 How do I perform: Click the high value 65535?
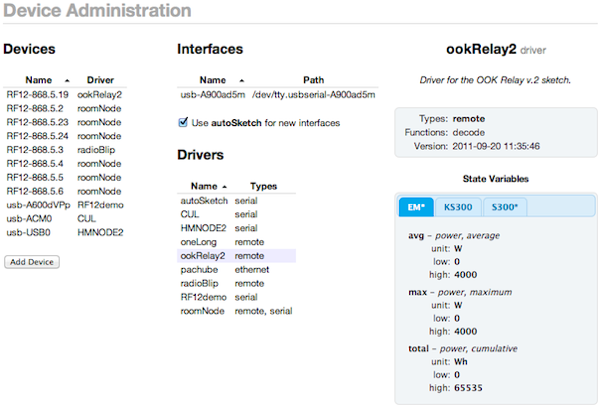(x=468, y=388)
